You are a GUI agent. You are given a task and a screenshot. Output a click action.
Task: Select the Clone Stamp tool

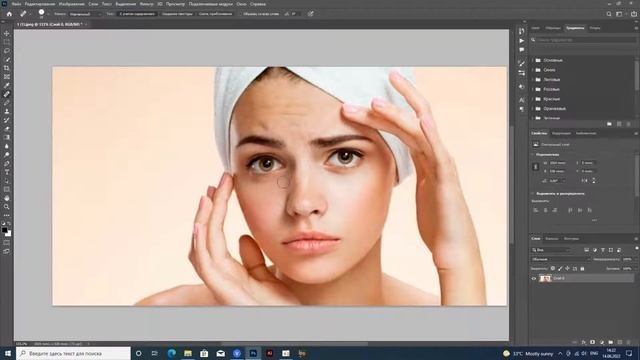[x=7, y=111]
